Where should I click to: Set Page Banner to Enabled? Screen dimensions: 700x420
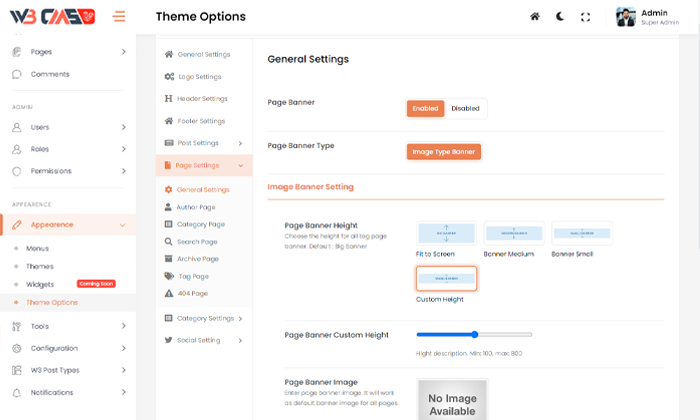click(x=425, y=108)
